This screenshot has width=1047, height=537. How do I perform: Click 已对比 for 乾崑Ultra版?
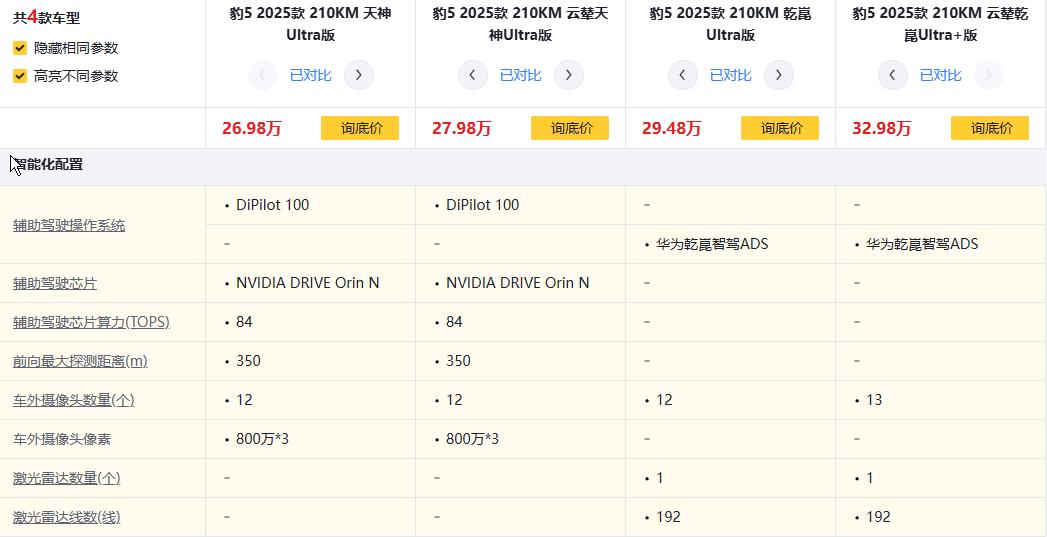730,75
